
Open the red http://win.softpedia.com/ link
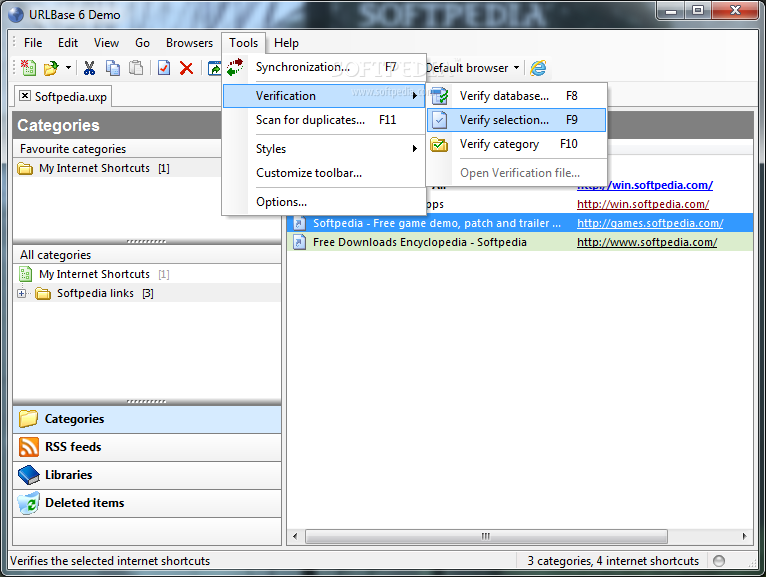coord(643,204)
